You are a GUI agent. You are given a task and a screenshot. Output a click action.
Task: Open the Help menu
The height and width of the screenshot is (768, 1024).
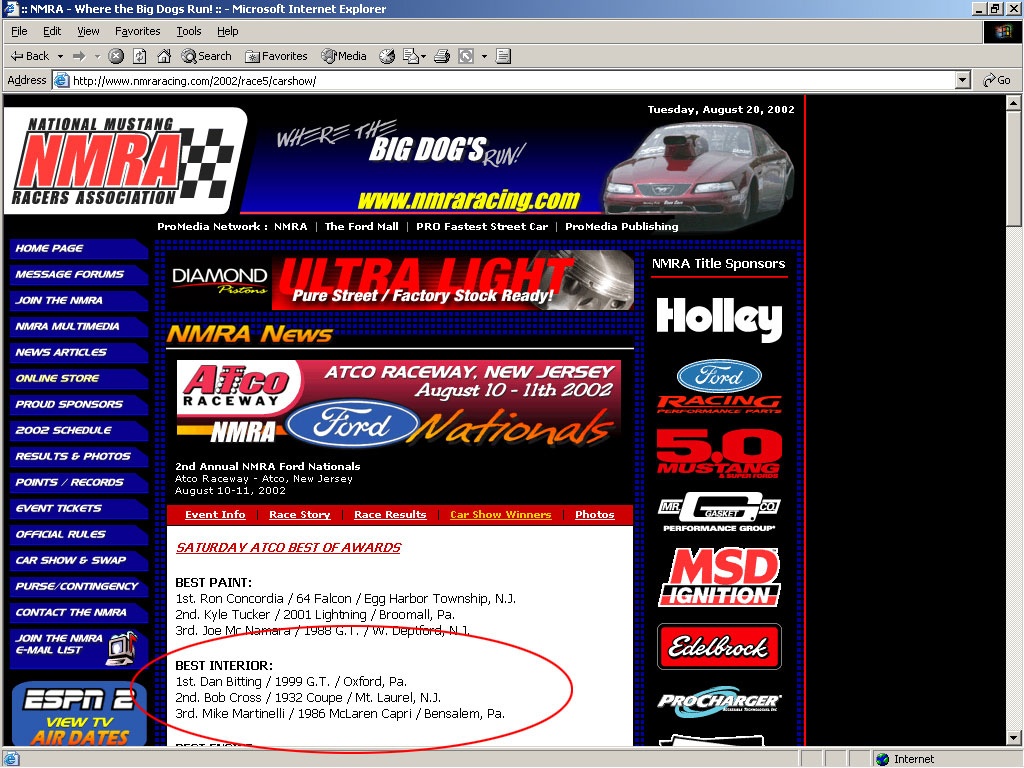[227, 31]
